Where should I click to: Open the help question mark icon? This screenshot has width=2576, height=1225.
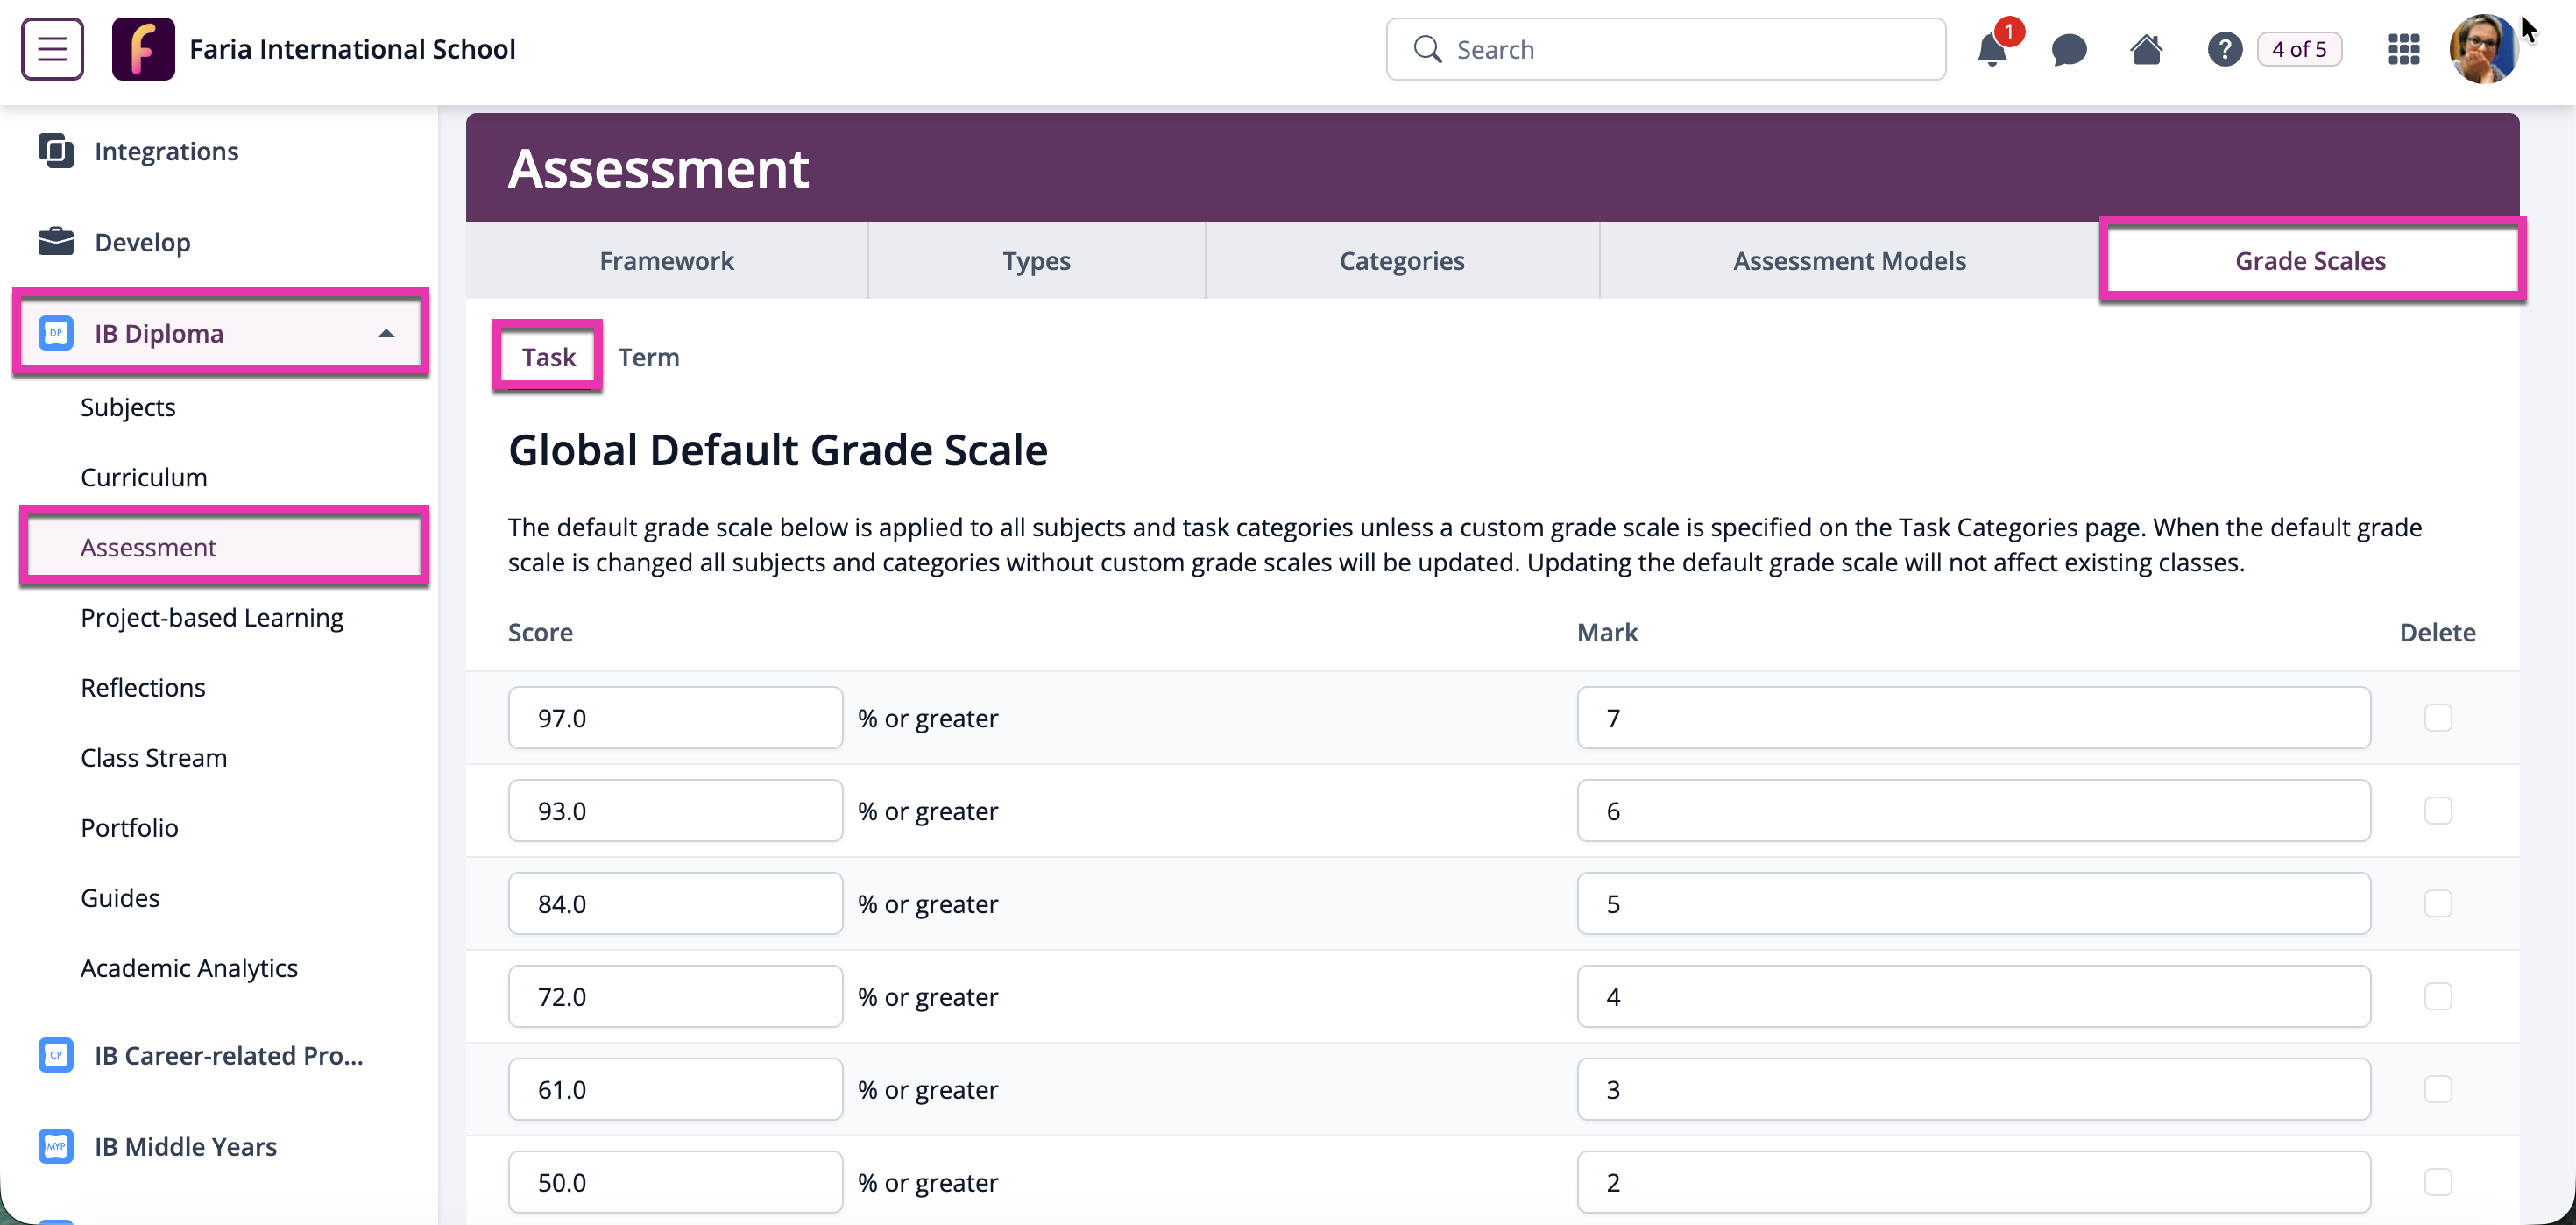[x=2224, y=49]
